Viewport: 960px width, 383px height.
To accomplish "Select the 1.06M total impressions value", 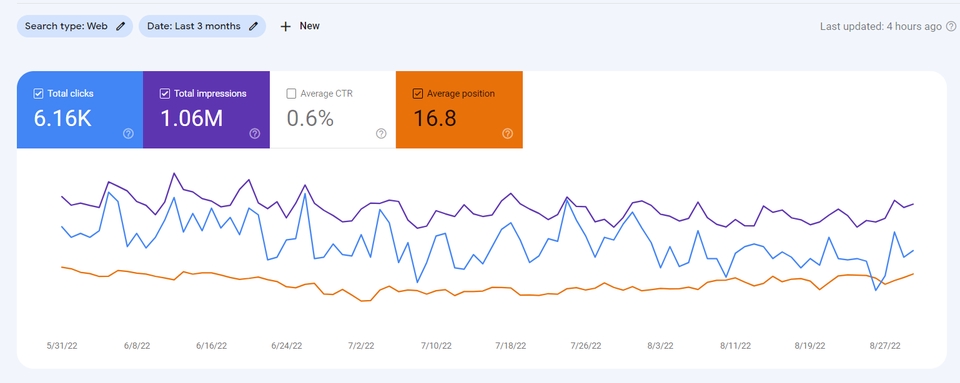I will tap(192, 119).
